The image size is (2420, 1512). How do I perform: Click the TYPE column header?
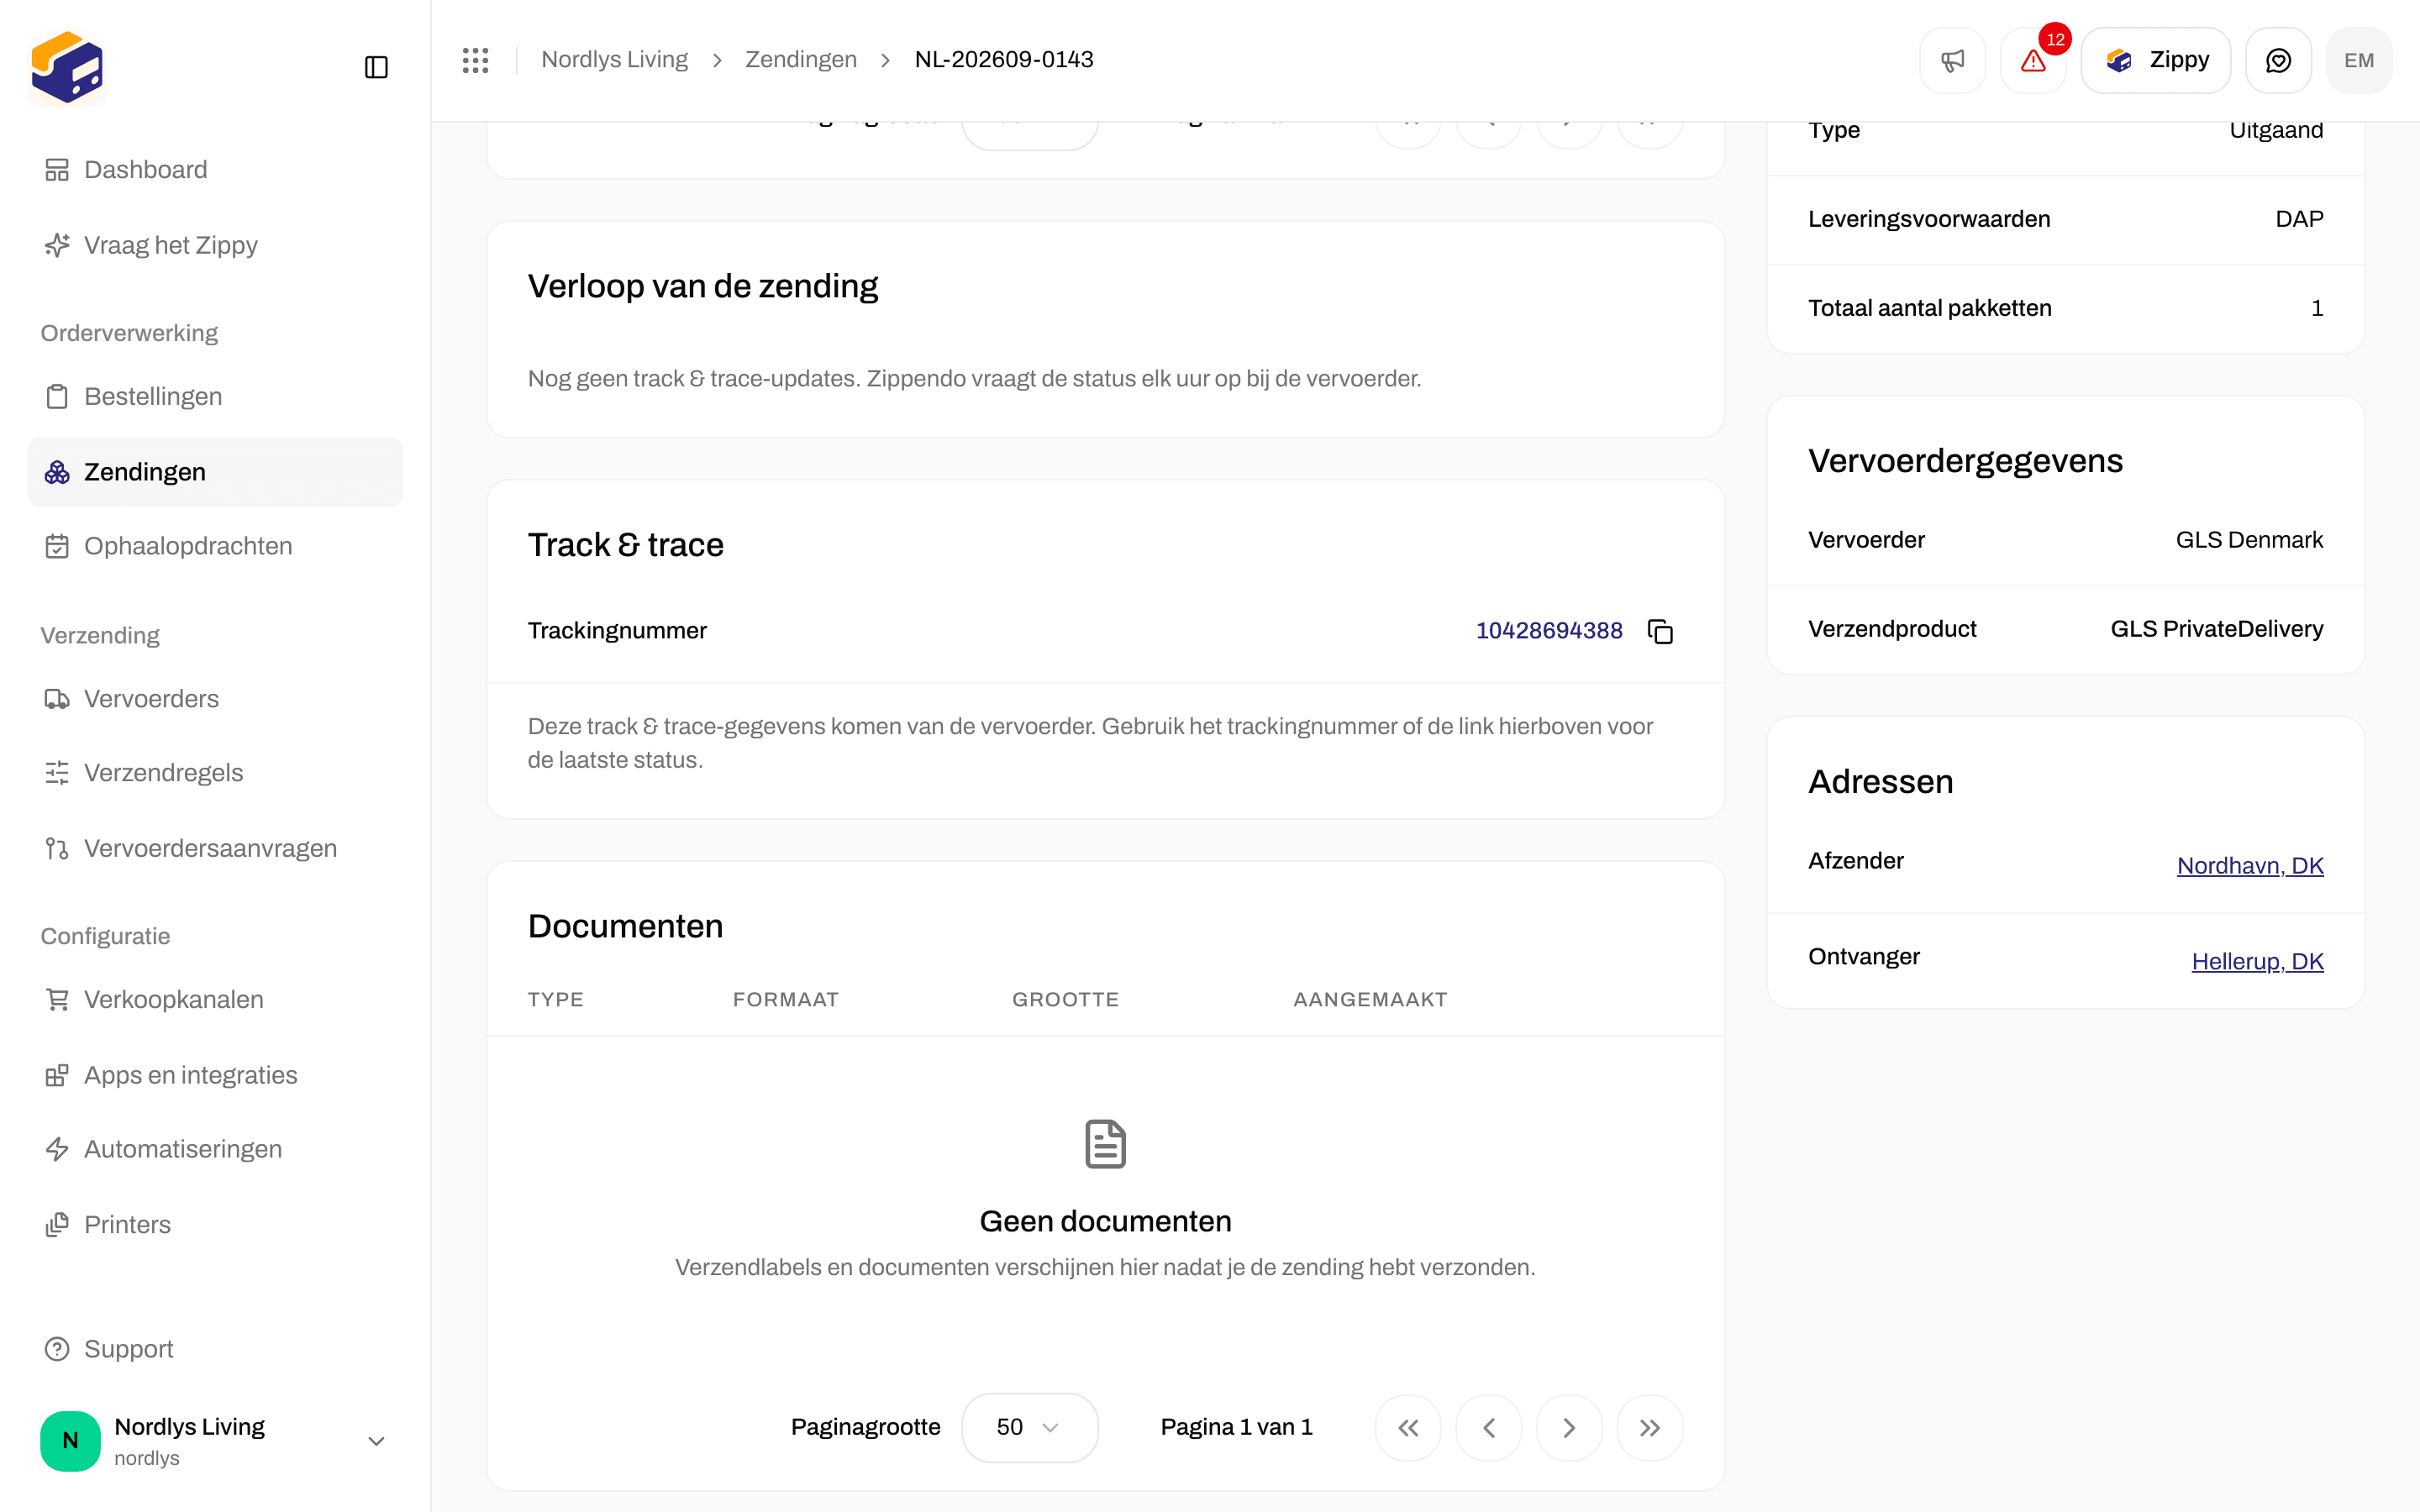tap(556, 1000)
